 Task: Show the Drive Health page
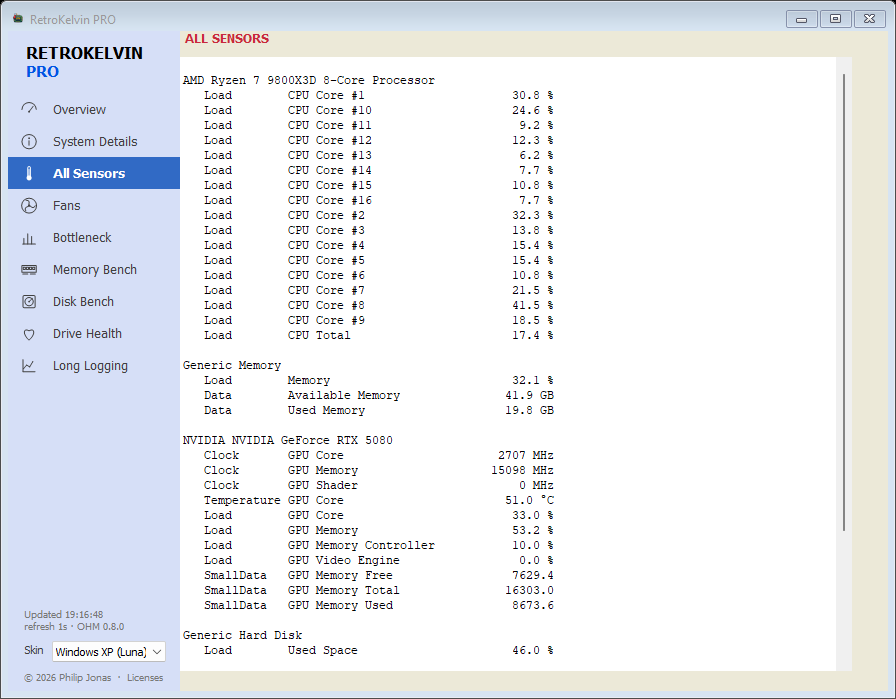click(x=94, y=333)
